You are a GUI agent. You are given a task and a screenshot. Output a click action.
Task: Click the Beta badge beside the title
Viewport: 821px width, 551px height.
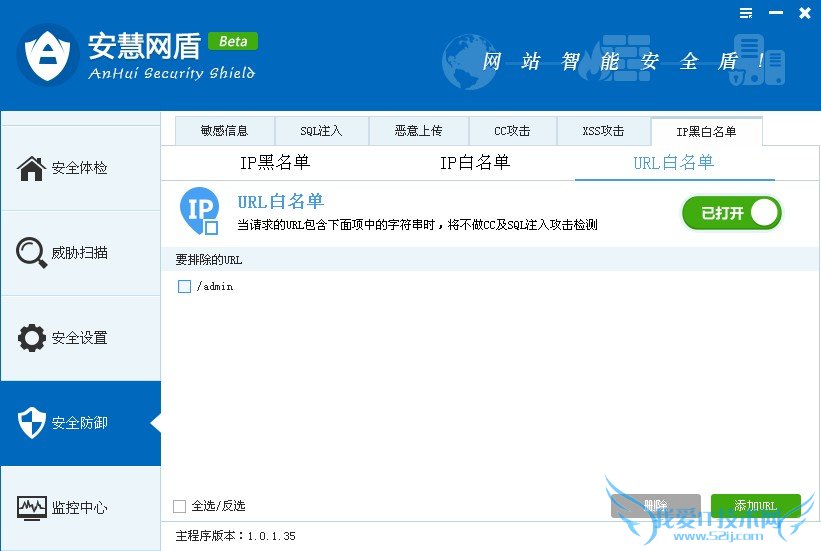(233, 41)
